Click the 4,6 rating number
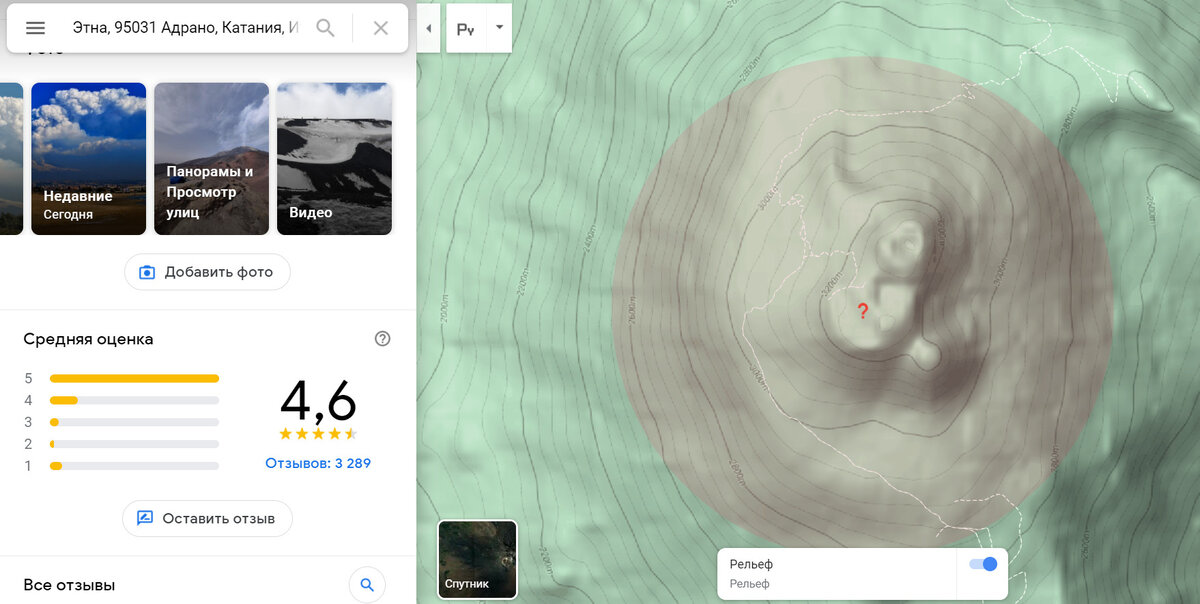1200x604 pixels. (x=318, y=401)
